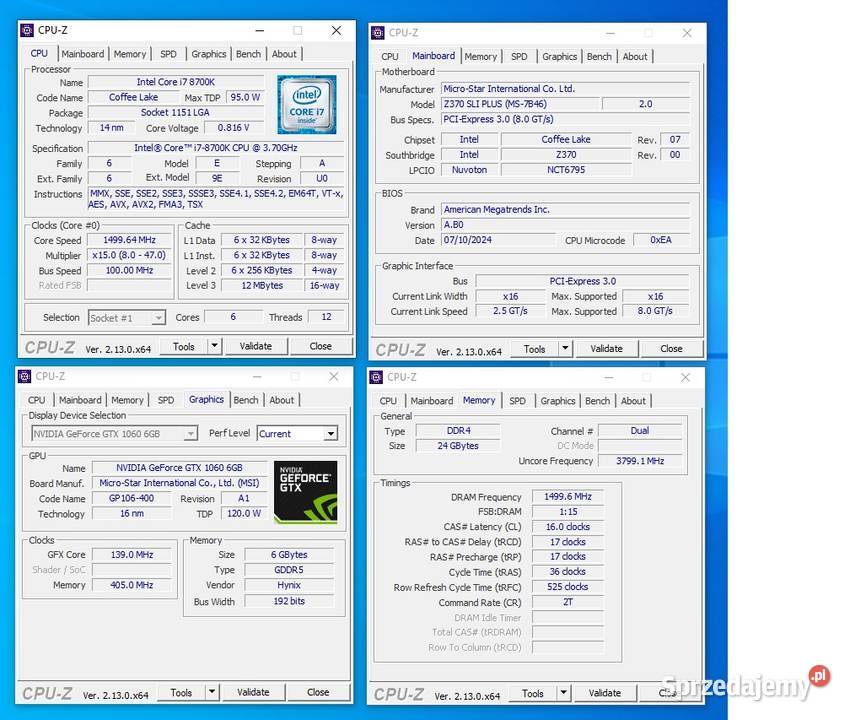
Task: Click the Validate button in CPU window
Action: (257, 346)
